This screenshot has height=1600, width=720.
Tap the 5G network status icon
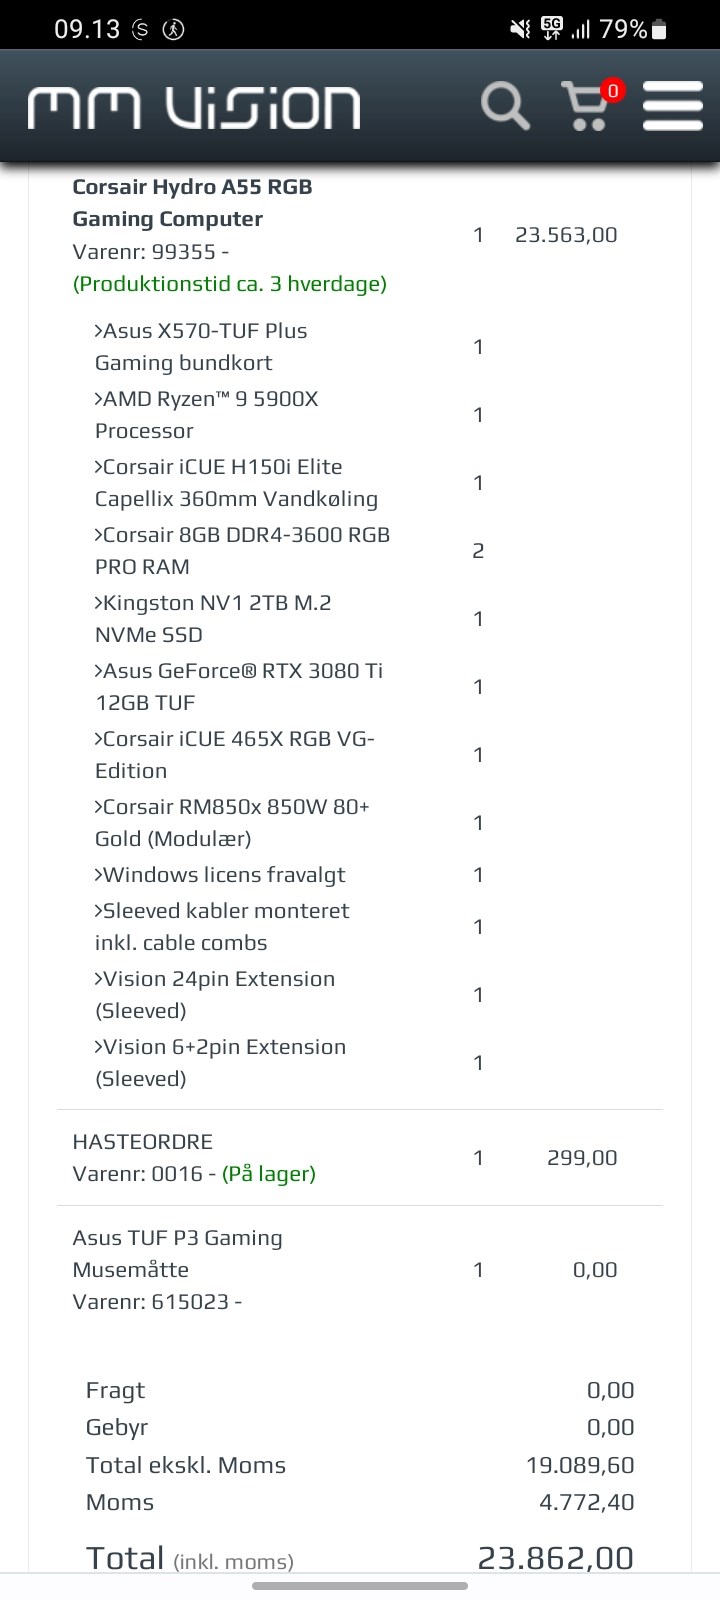[x=551, y=29]
